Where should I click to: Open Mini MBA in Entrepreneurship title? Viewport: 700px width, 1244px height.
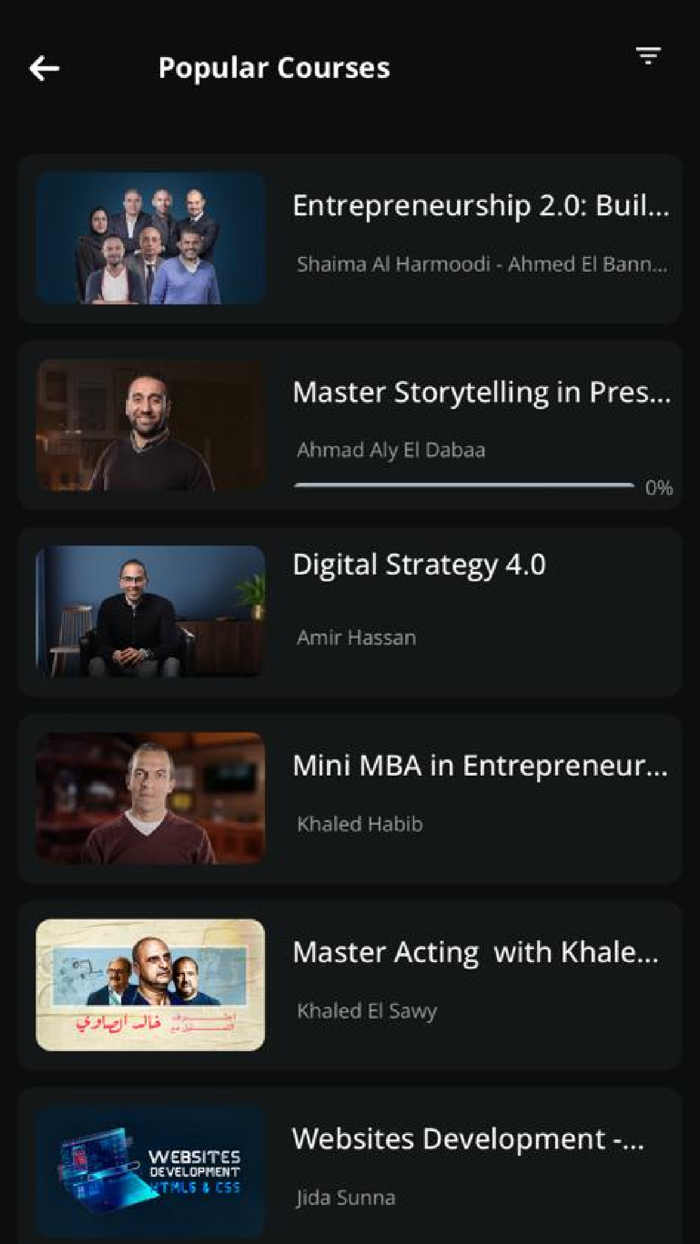[479, 767]
